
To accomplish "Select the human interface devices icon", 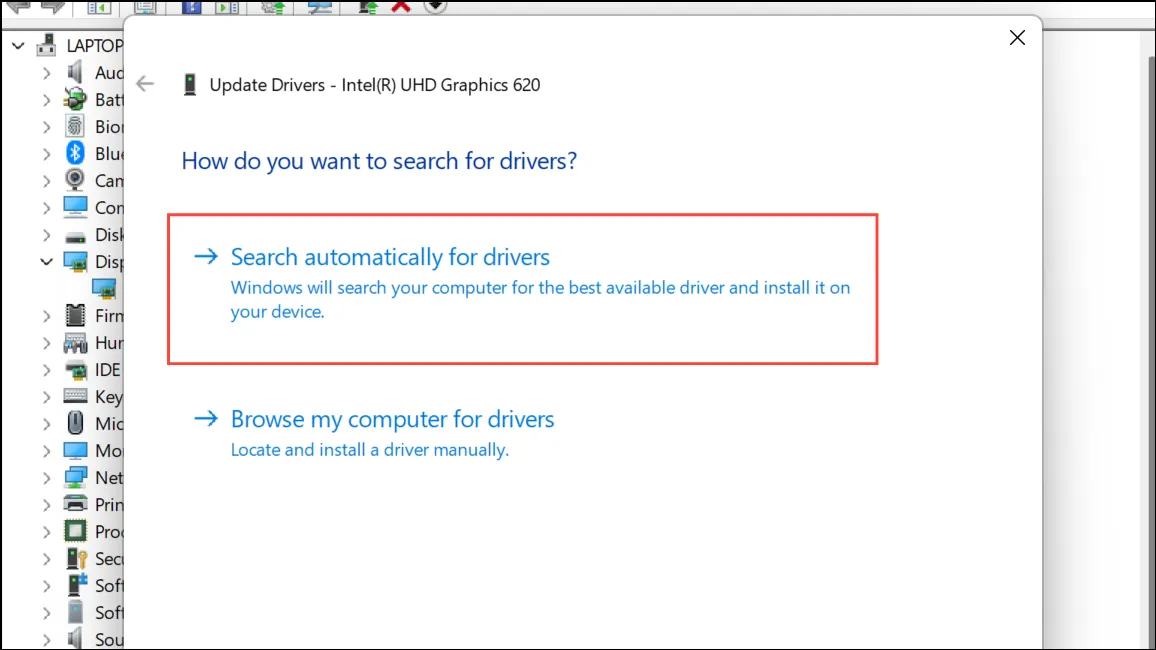I will [74, 343].
